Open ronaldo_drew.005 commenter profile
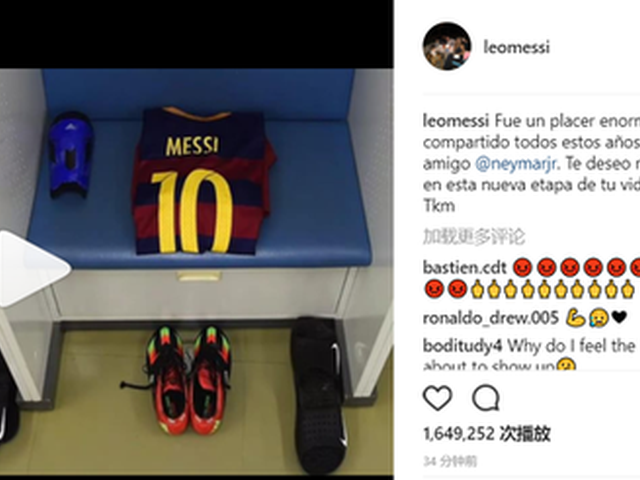Viewport: 640px width, 480px height. tap(491, 318)
